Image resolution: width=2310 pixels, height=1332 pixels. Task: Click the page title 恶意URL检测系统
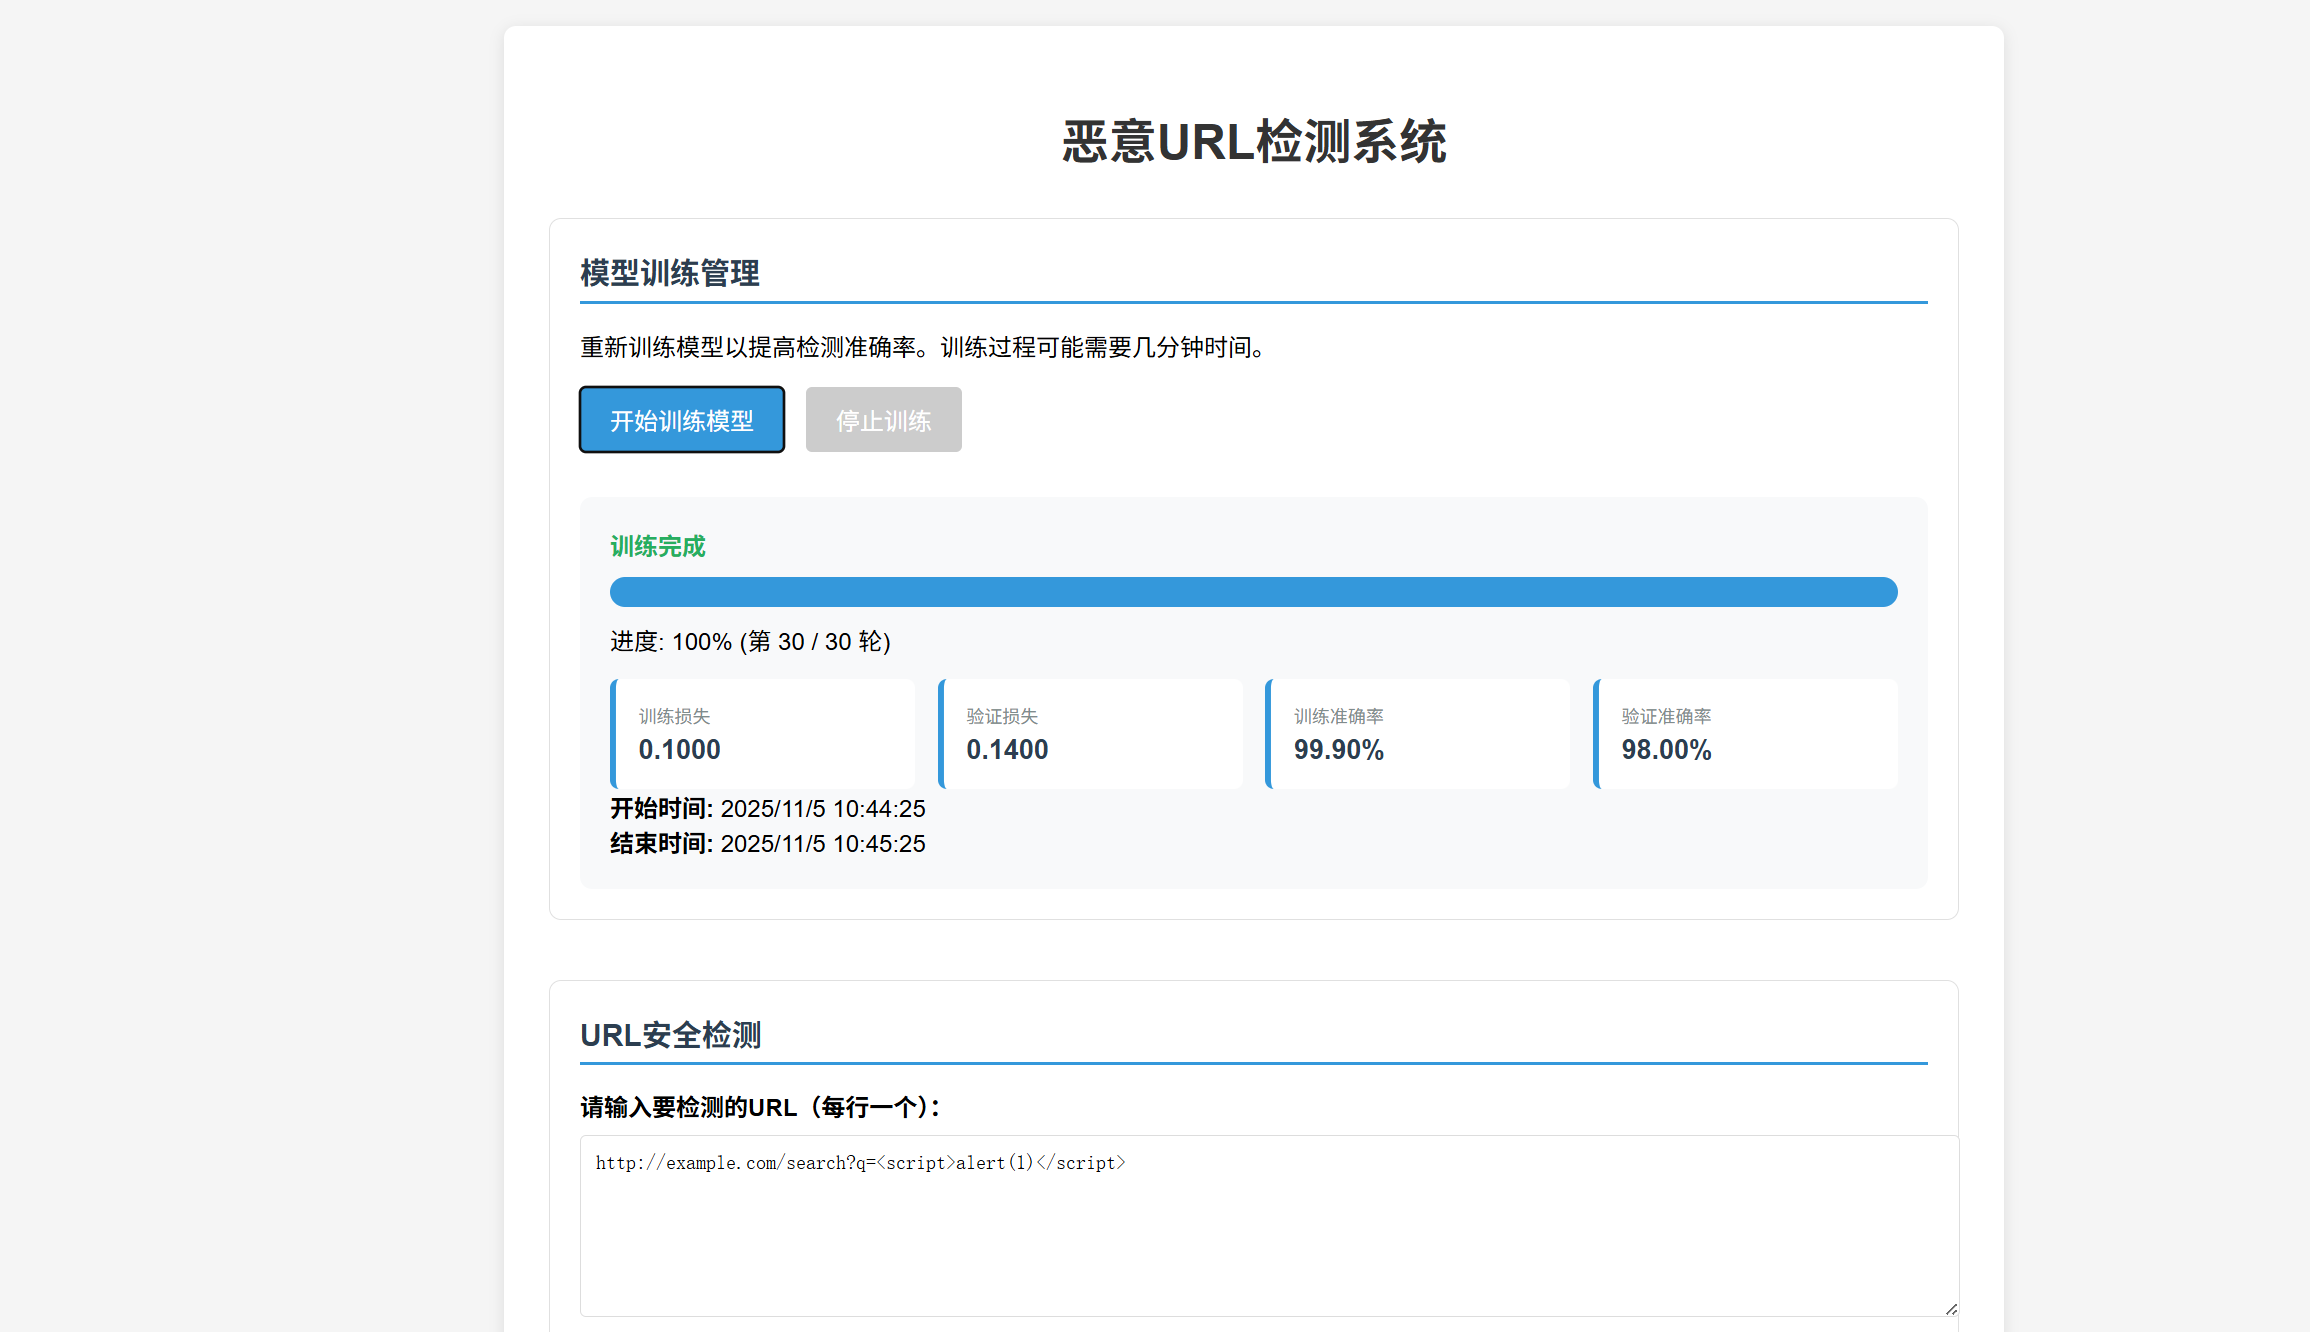1253,141
